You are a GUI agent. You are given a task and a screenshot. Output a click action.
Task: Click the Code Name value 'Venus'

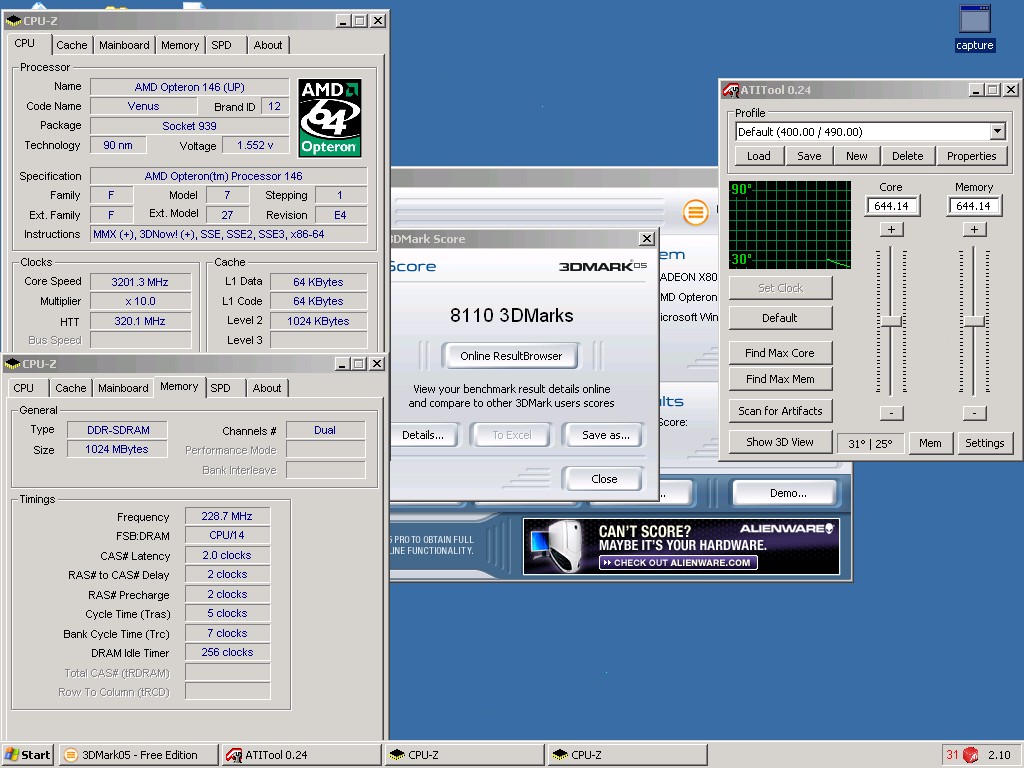(143, 106)
